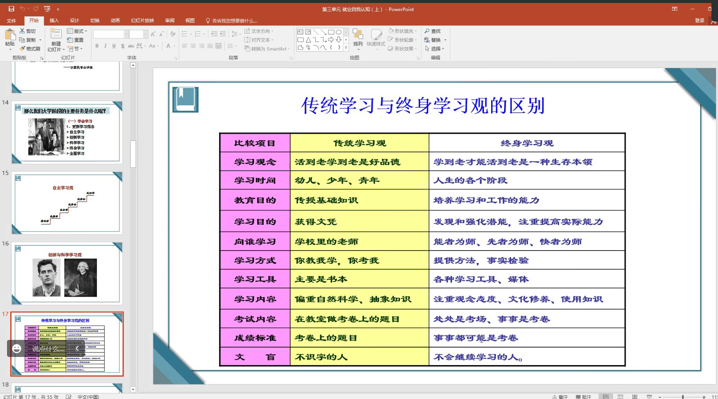
Task: Click the Cut (剪切) scissors icon
Action: click(22, 31)
